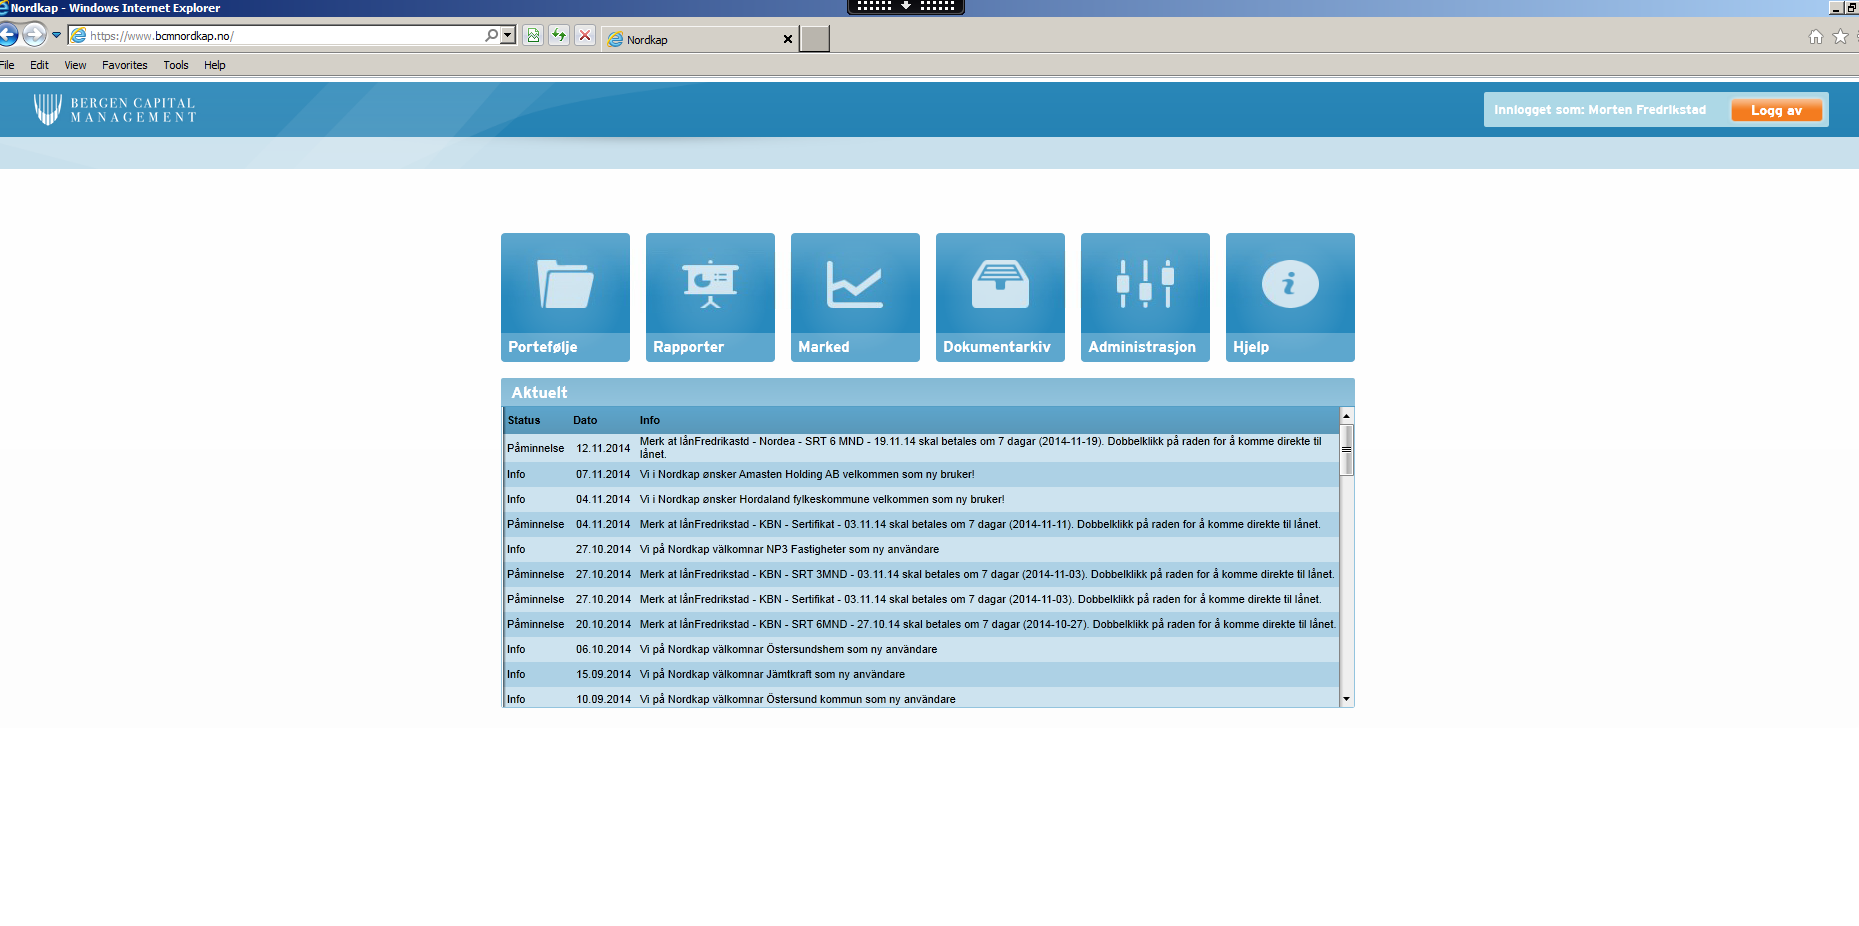Select the NP3 Fastigheter welcome row
Image resolution: width=1859 pixels, height=926 pixels.
pos(921,549)
